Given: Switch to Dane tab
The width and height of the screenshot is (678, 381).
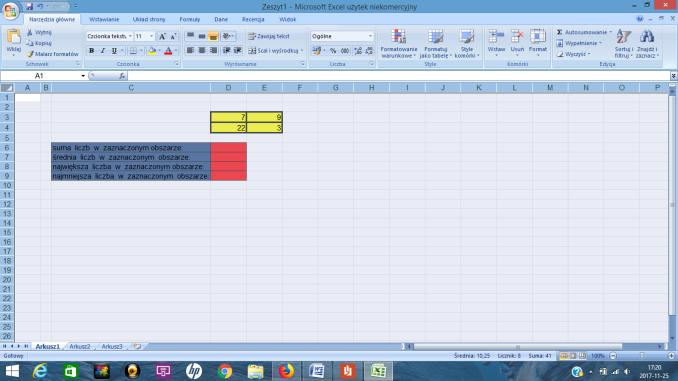Looking at the screenshot, I should coord(221,19).
